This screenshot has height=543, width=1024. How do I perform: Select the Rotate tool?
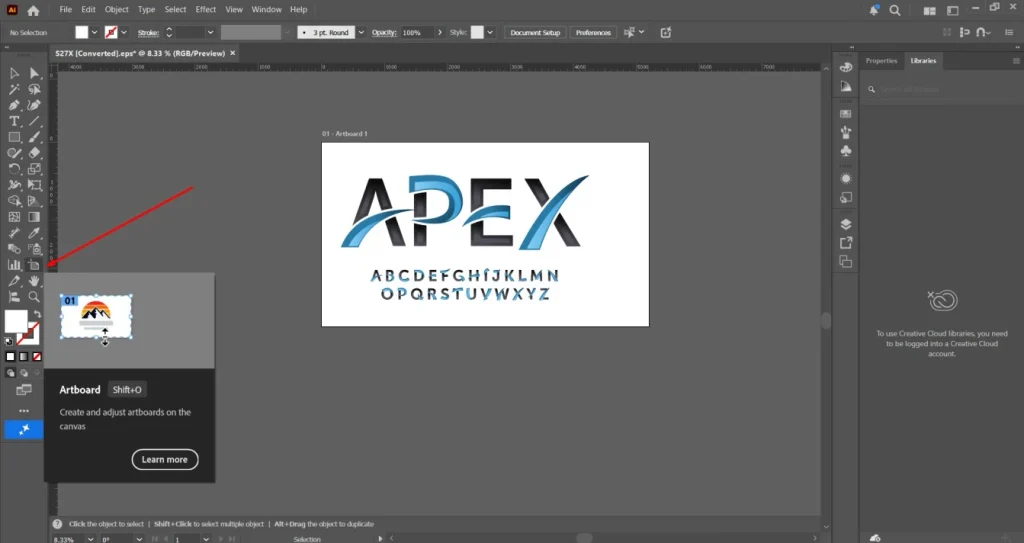point(14,169)
